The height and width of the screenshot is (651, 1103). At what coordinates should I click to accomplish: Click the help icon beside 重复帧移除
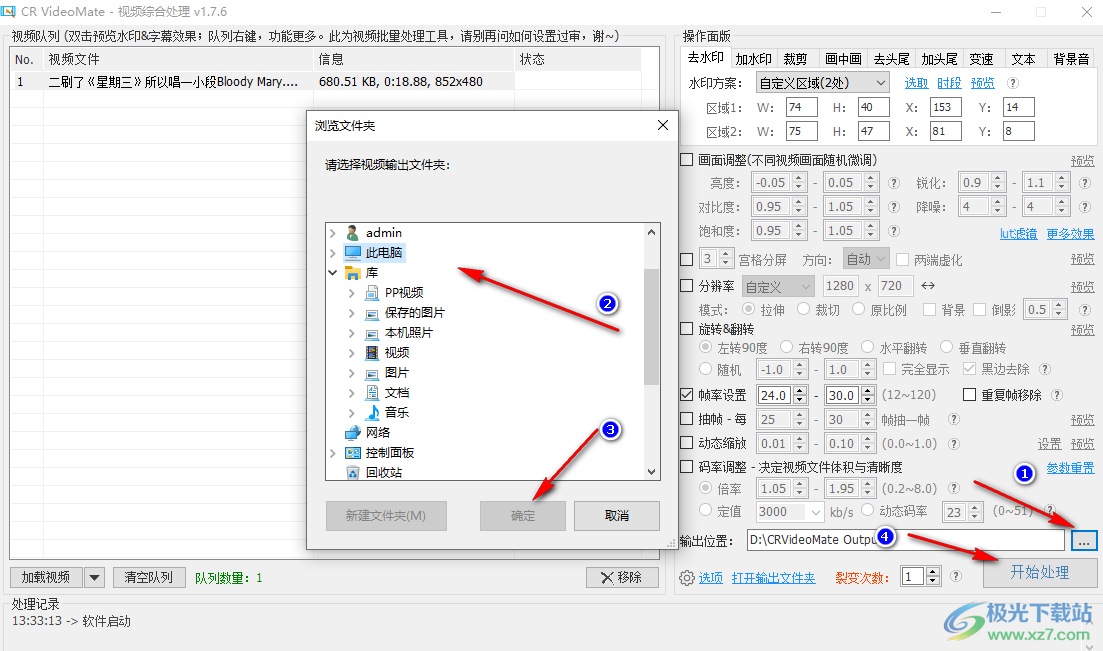[x=1057, y=395]
